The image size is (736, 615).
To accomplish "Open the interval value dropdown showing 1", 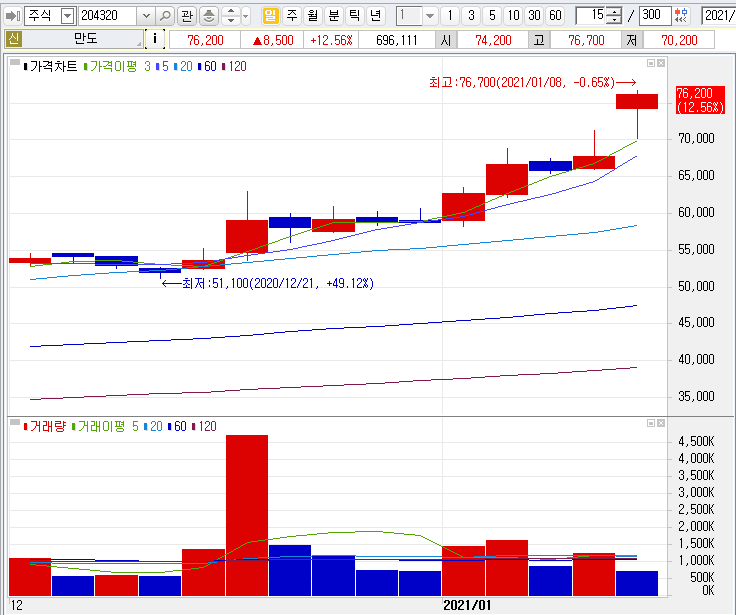I will [x=429, y=16].
